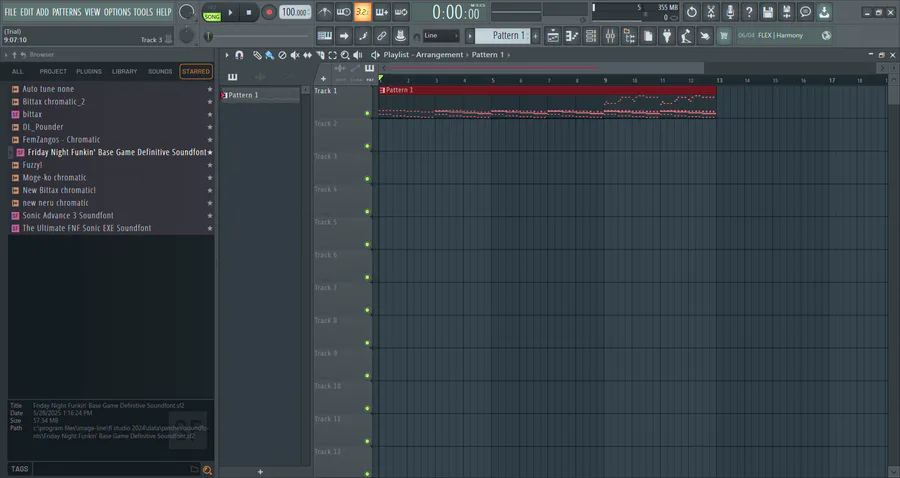Select the STARRED browser tab

(x=196, y=72)
